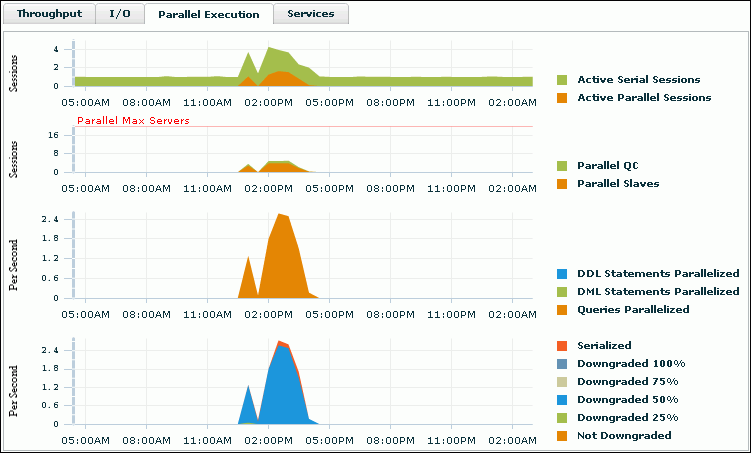Click the red Serialized legend swatch
This screenshot has width=751, height=453.
562,345
